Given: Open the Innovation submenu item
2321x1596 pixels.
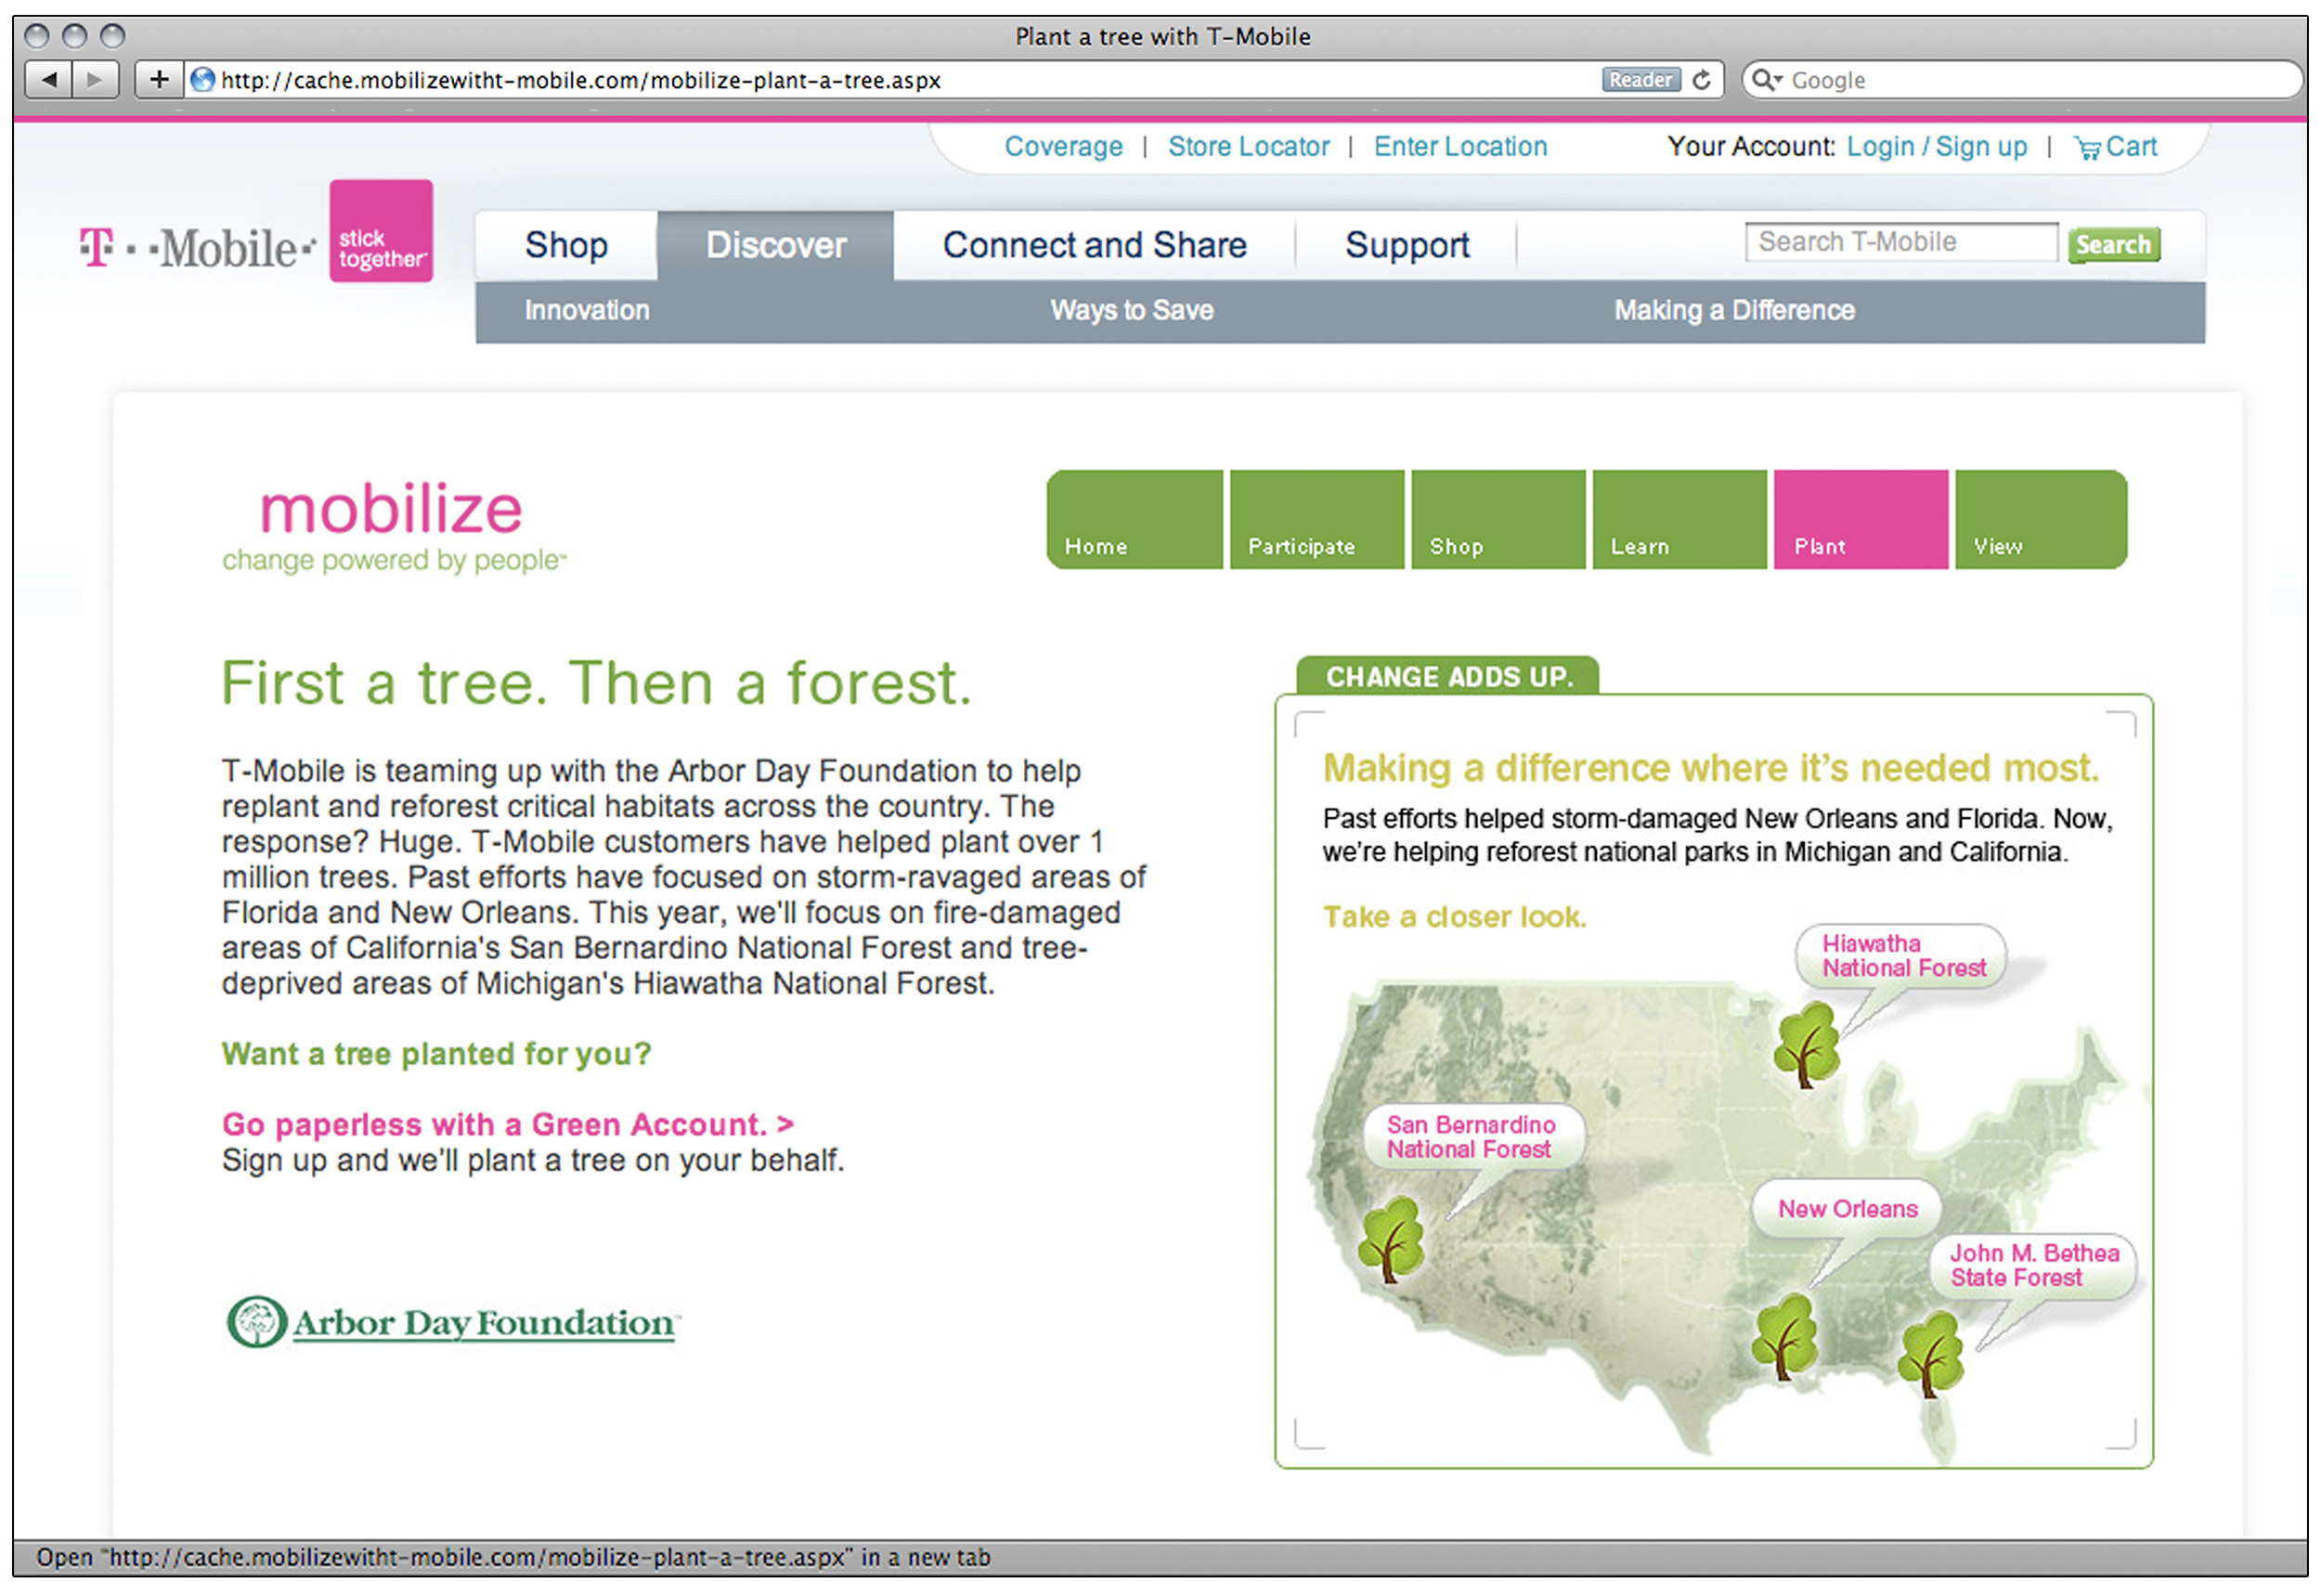Looking at the screenshot, I should coord(587,310).
